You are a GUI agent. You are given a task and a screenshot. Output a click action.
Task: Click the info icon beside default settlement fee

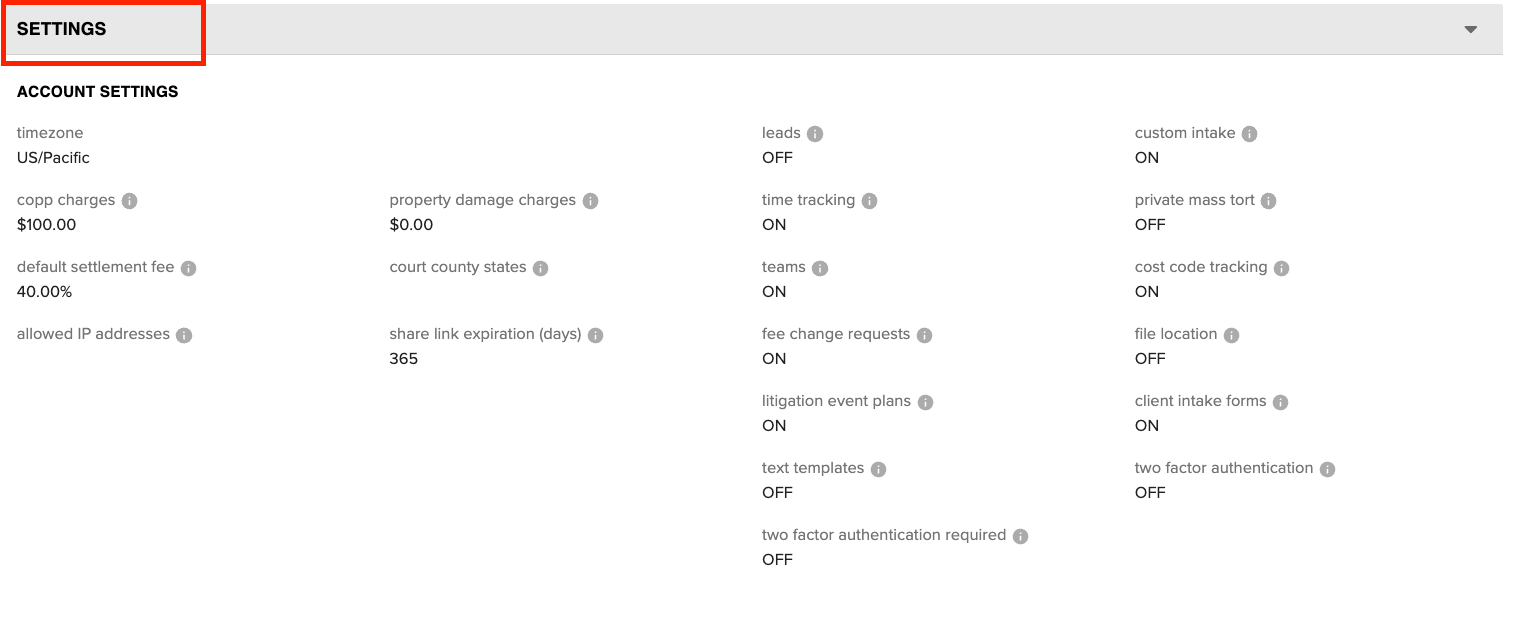coord(188,268)
